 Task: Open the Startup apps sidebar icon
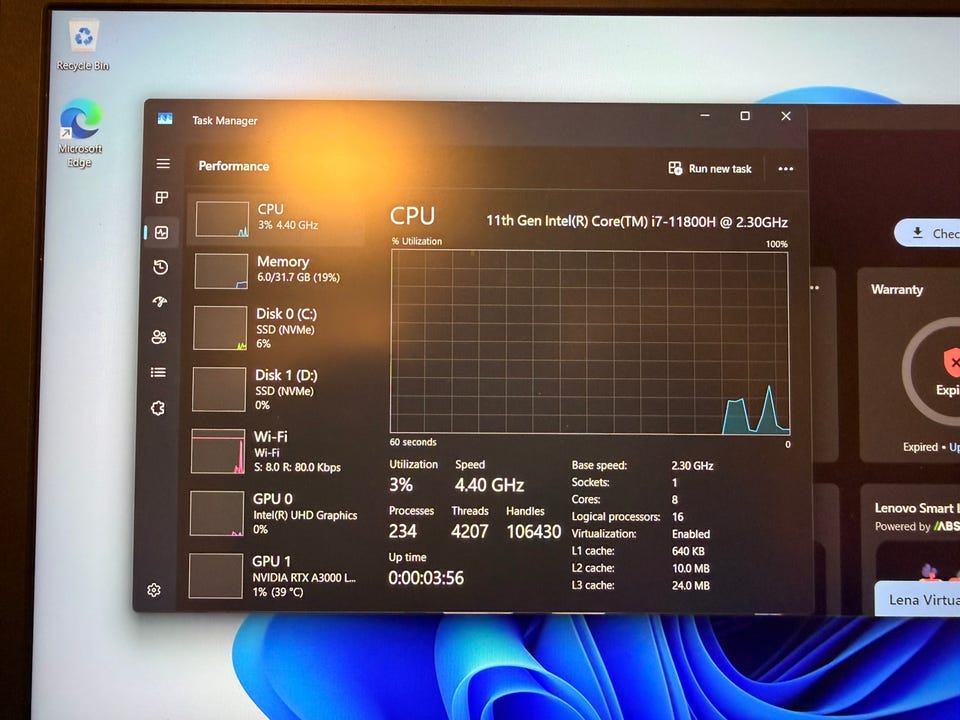160,301
